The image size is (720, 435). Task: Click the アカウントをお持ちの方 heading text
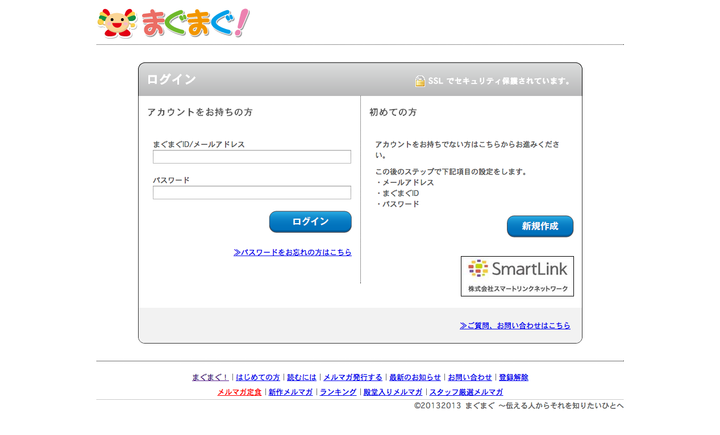coord(200,112)
